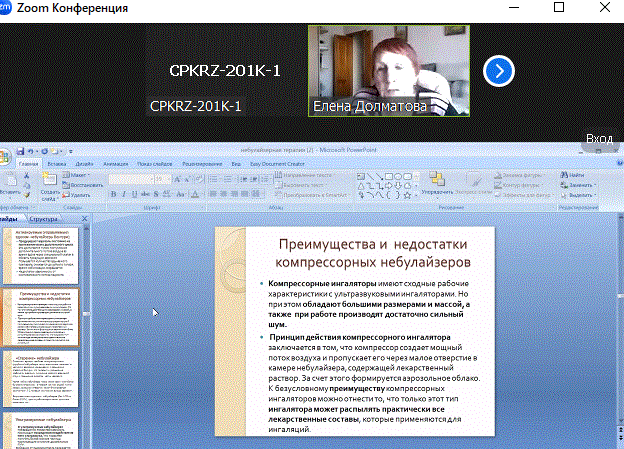
Task: Click the Redo icon in PowerPoint quick access toolbar
Action: click(x=45, y=151)
